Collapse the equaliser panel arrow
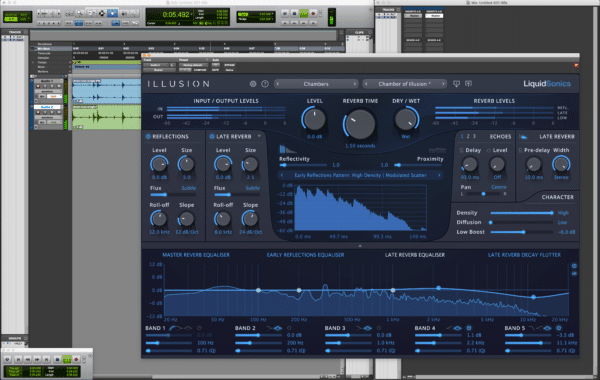Screen dimensions: 600x380 point(360,246)
